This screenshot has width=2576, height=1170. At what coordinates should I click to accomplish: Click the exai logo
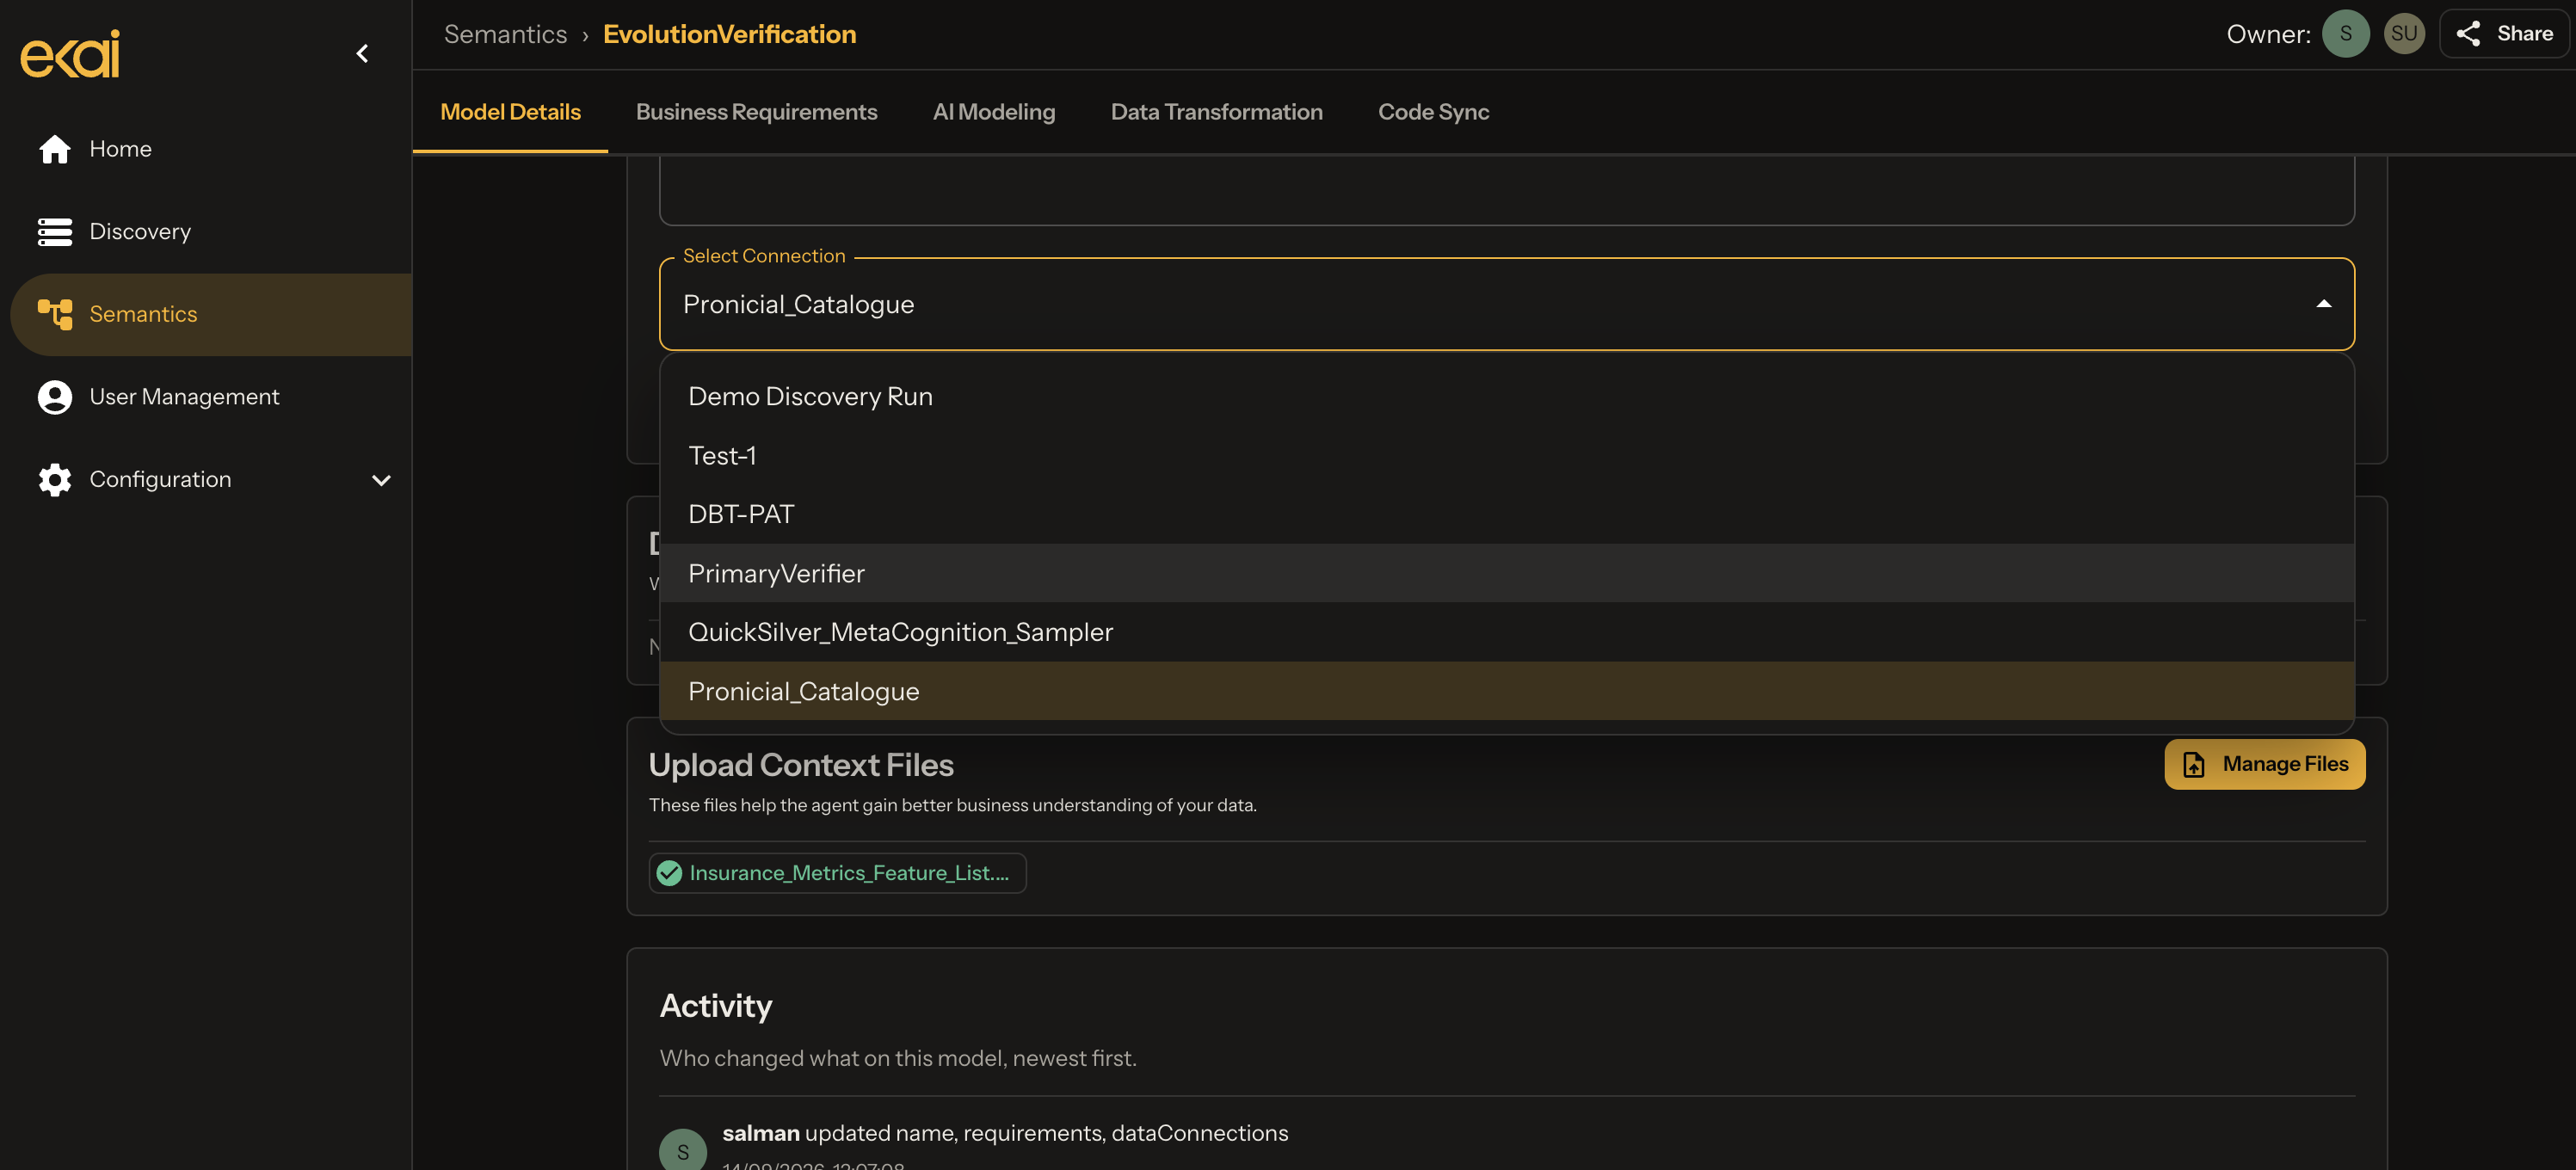[x=70, y=53]
